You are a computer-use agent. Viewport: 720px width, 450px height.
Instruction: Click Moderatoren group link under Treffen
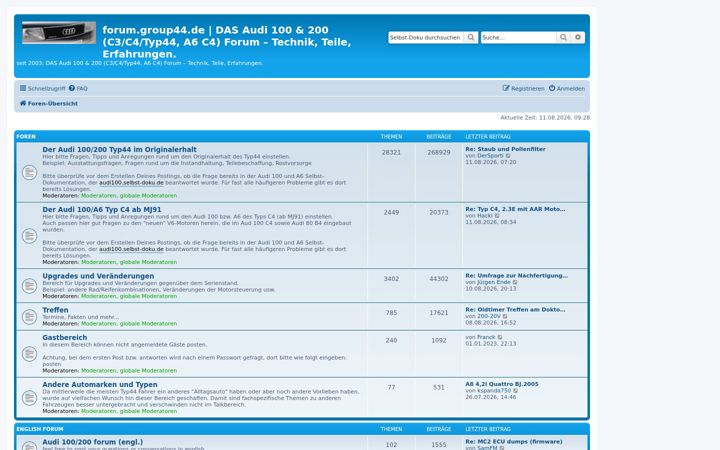click(x=99, y=323)
